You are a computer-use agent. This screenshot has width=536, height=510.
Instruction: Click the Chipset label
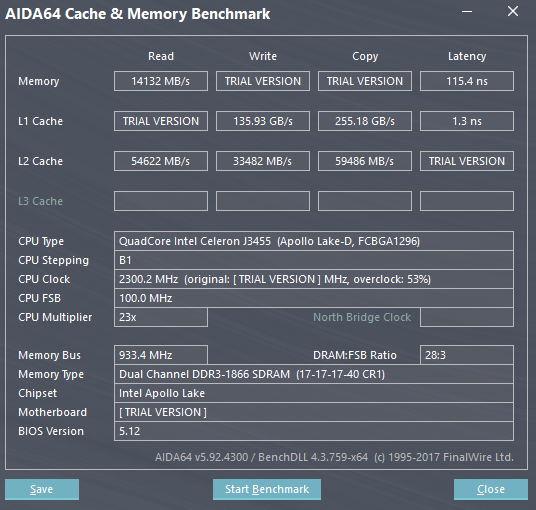click(38, 393)
